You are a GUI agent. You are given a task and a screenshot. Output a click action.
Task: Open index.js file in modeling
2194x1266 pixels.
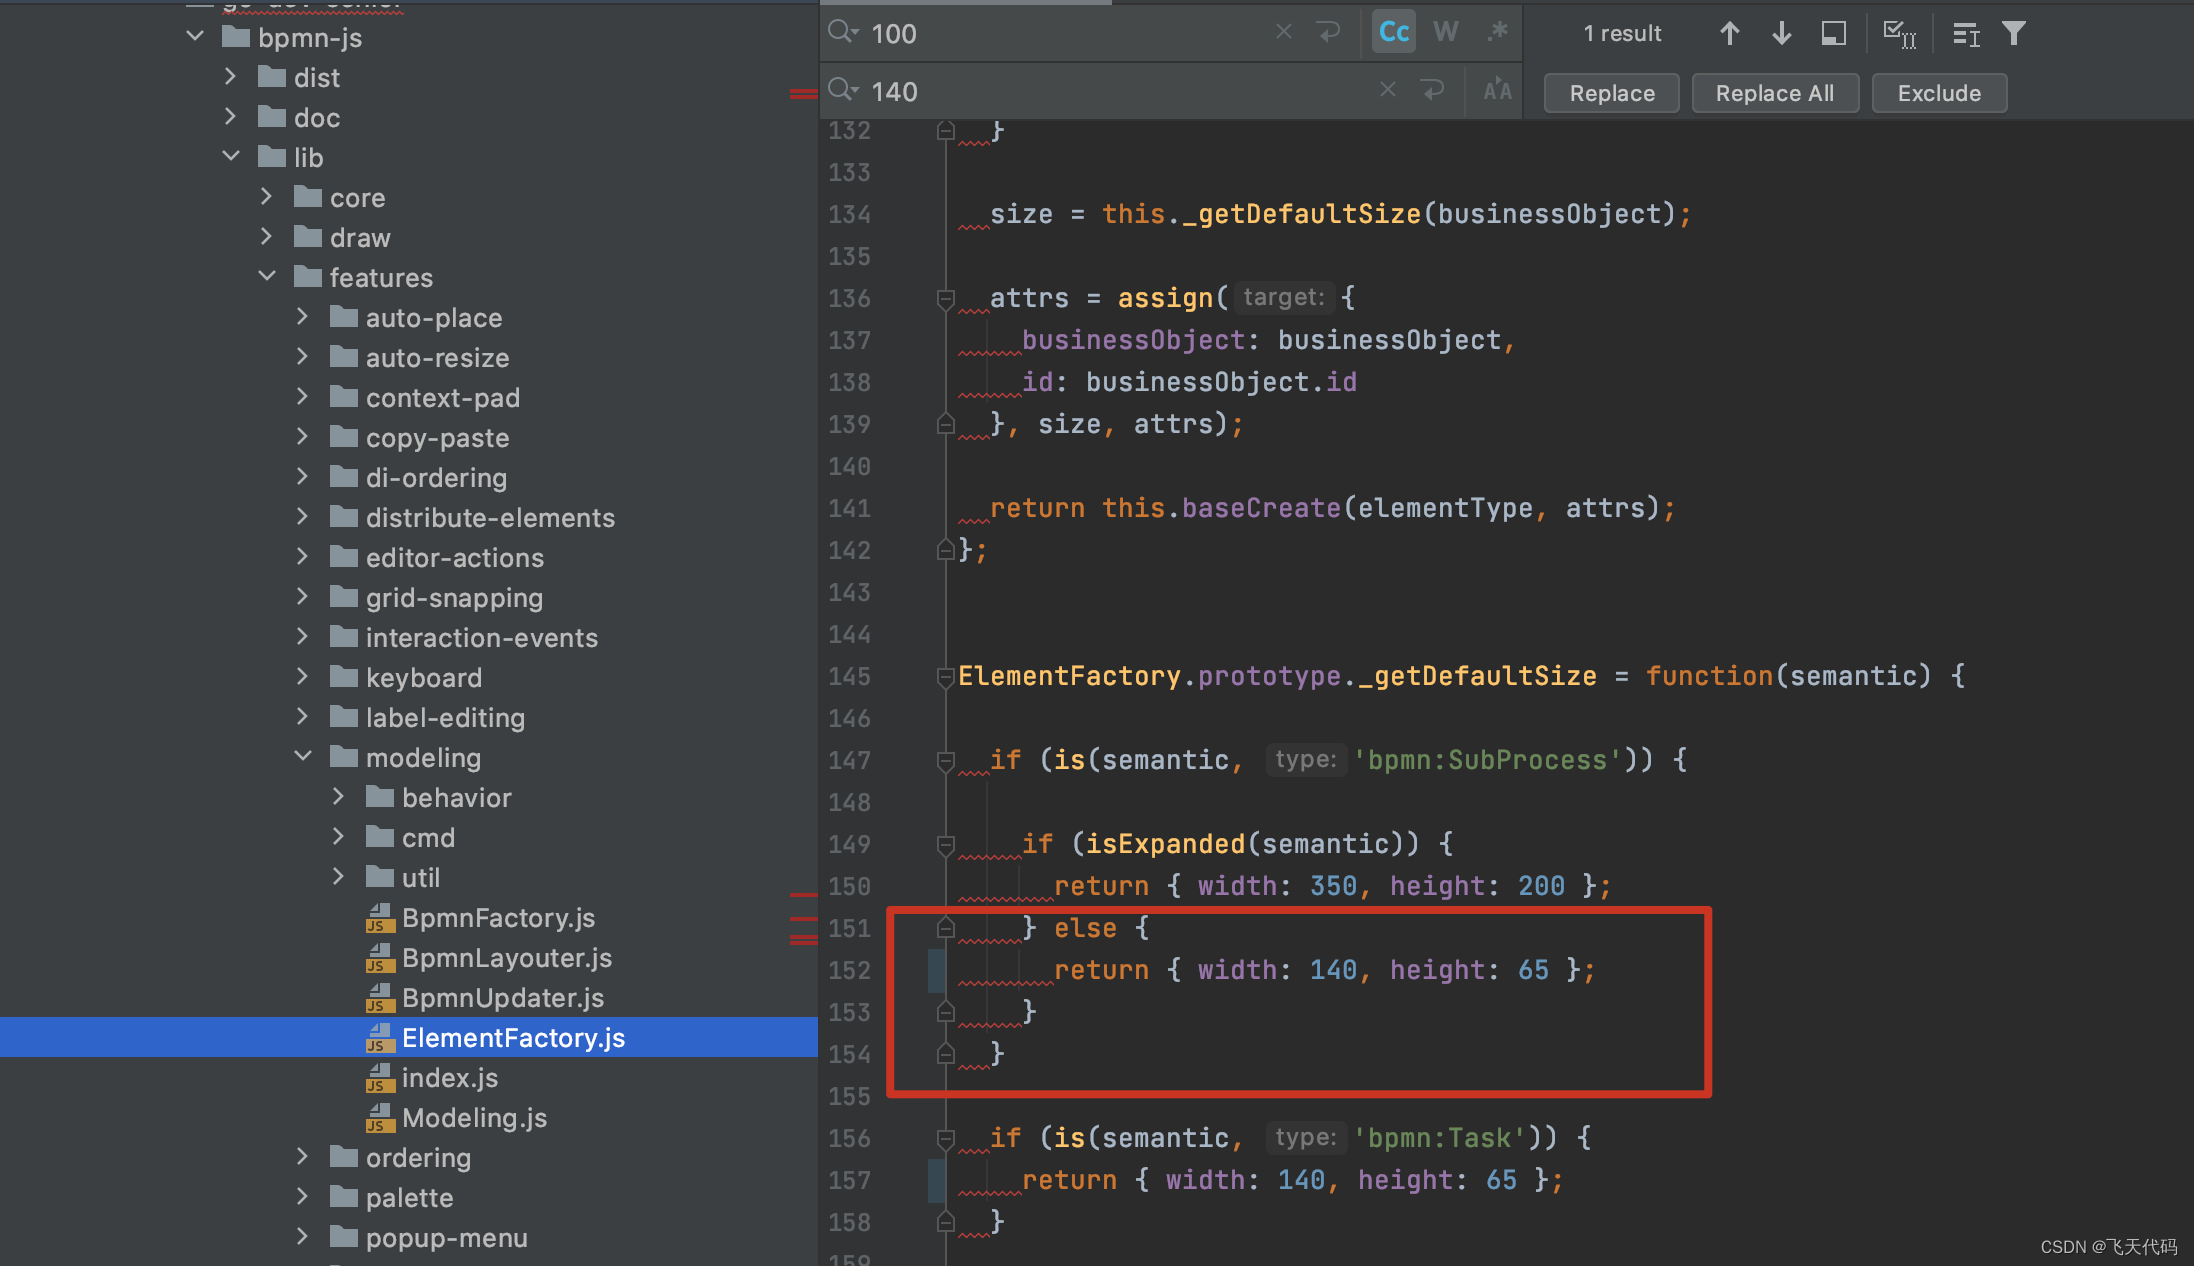[x=449, y=1077]
